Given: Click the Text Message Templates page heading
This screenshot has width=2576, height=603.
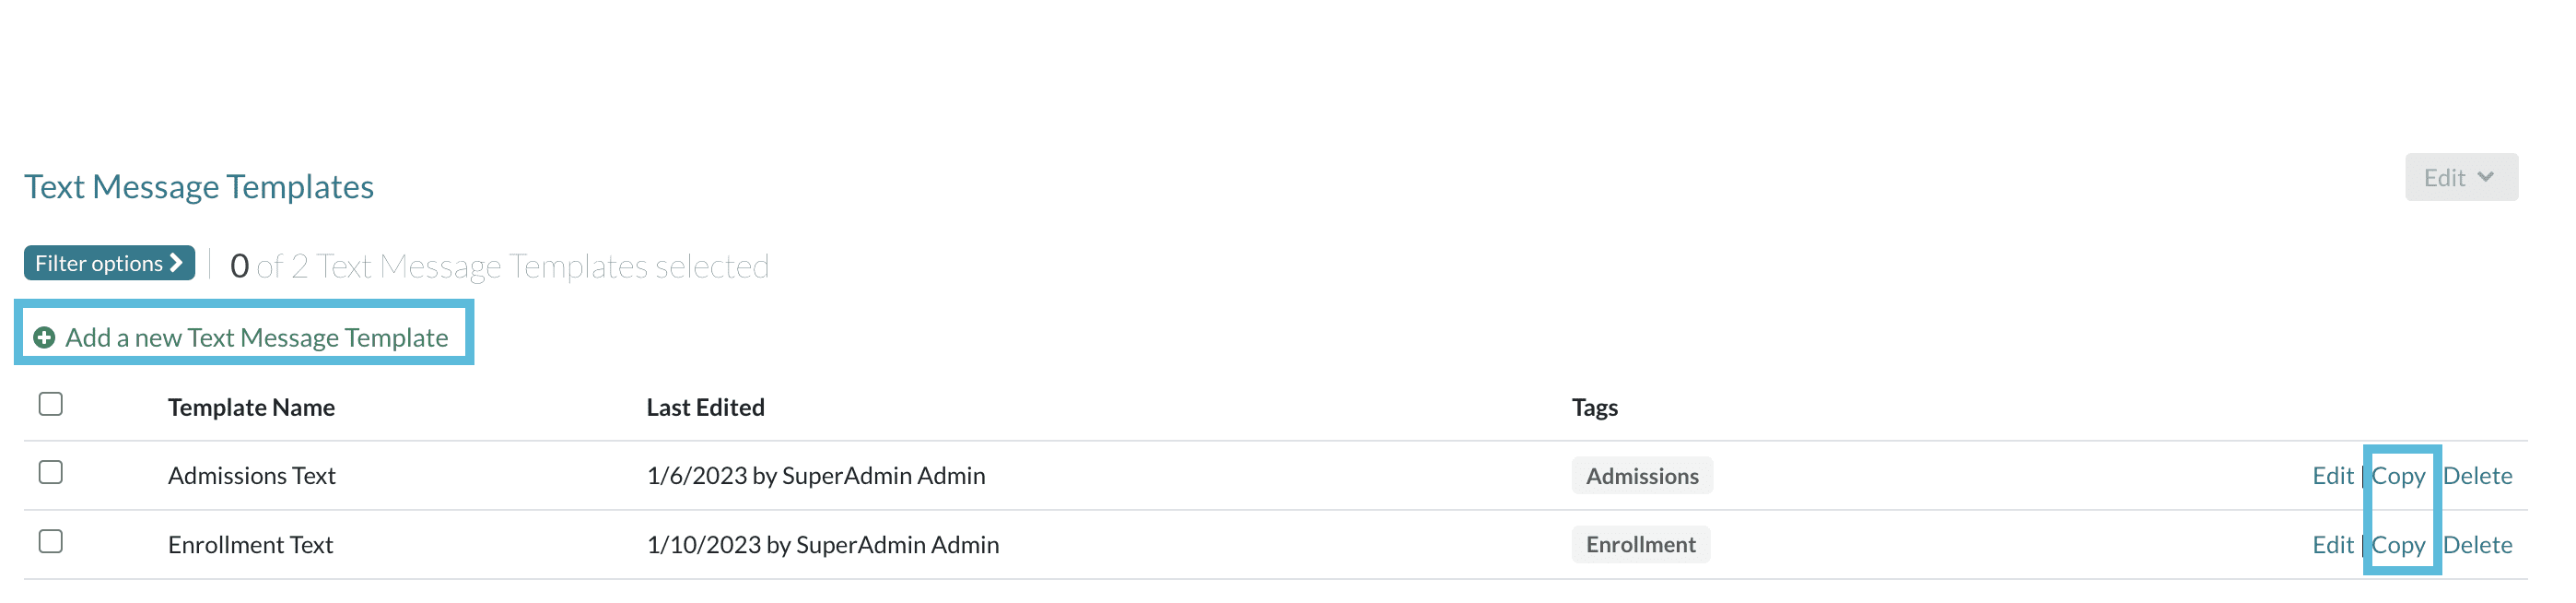Looking at the screenshot, I should pyautogui.click(x=199, y=187).
